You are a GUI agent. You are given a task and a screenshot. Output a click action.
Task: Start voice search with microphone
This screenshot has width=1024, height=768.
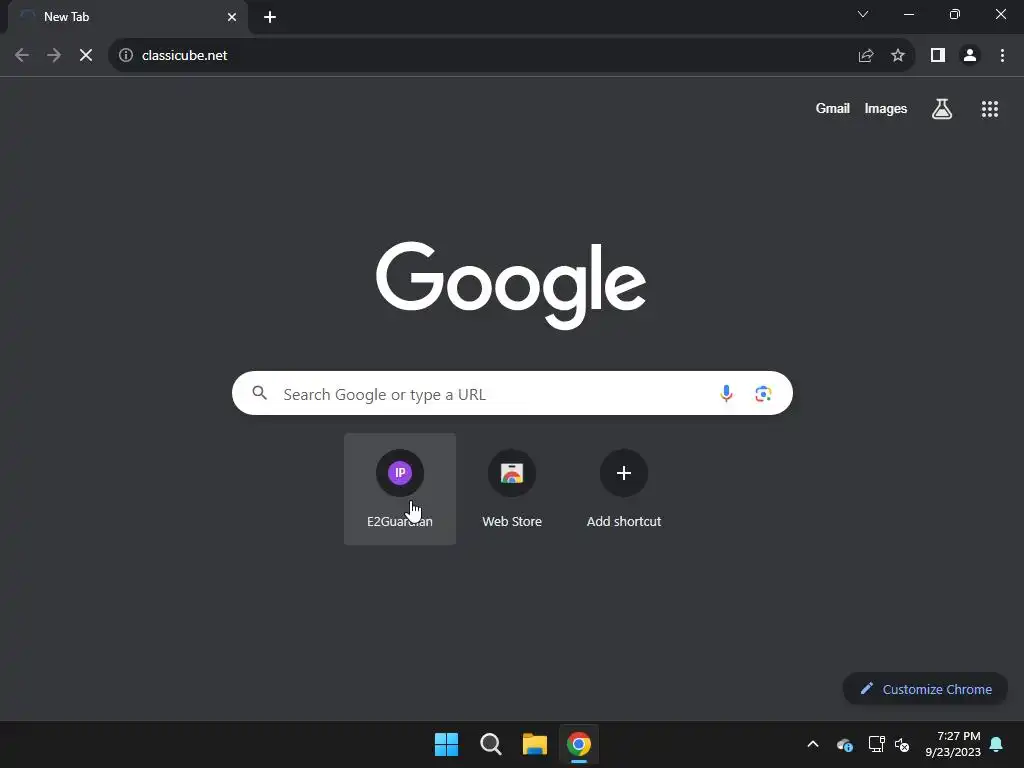pyautogui.click(x=726, y=393)
